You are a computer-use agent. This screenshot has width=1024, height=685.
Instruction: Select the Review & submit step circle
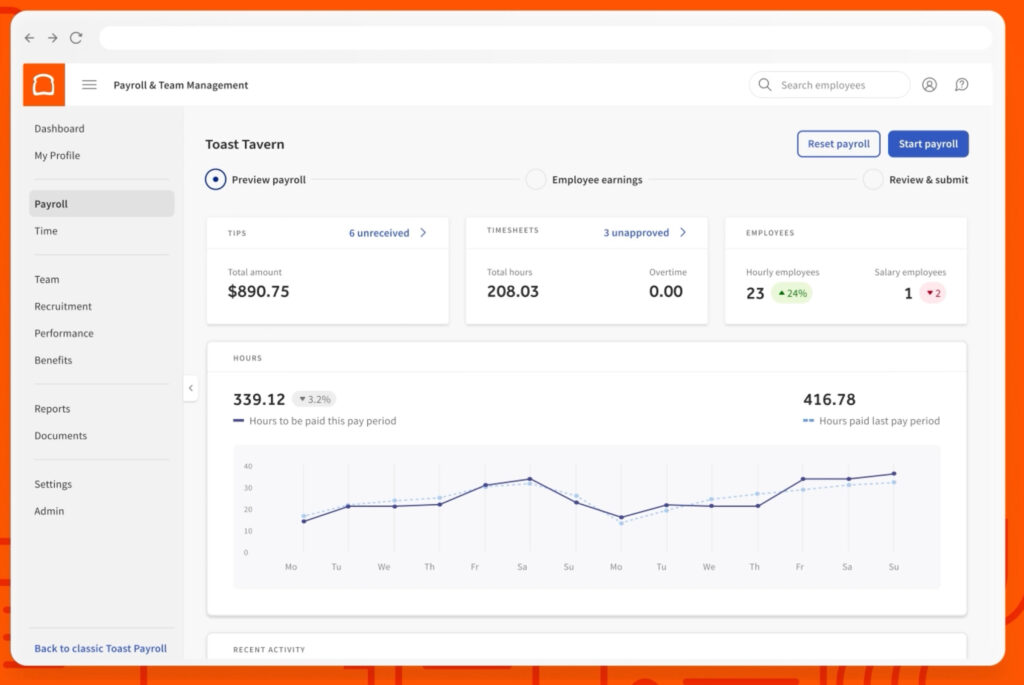(873, 179)
